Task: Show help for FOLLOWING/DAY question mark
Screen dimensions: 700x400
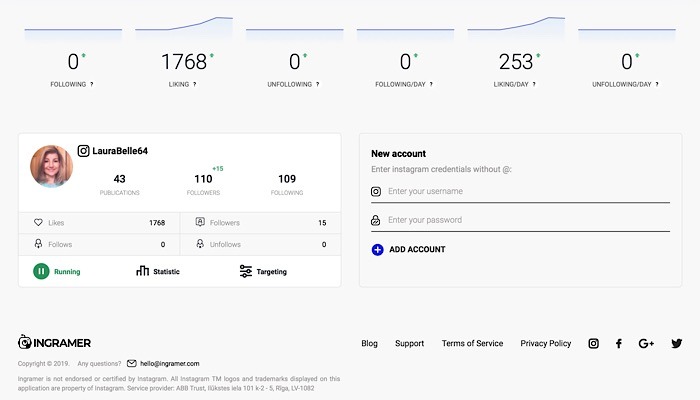Action: (x=431, y=84)
